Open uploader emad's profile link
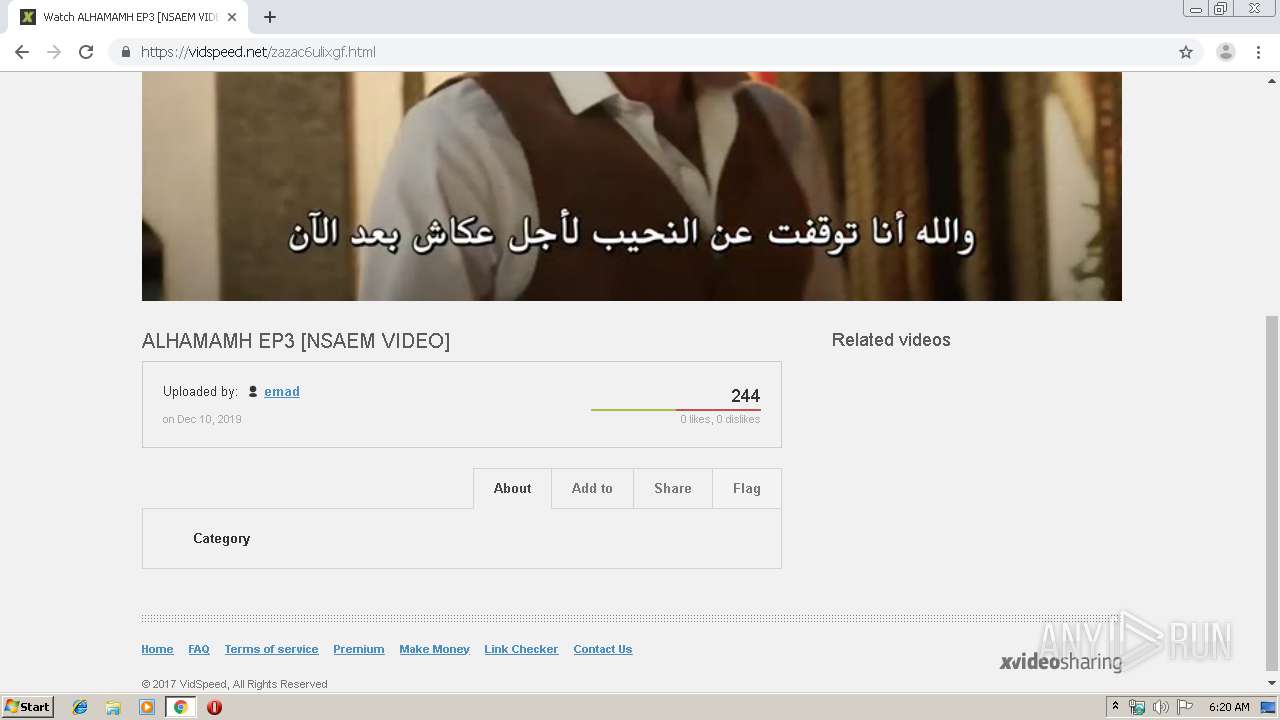Image resolution: width=1280 pixels, height=720 pixels. click(282, 392)
